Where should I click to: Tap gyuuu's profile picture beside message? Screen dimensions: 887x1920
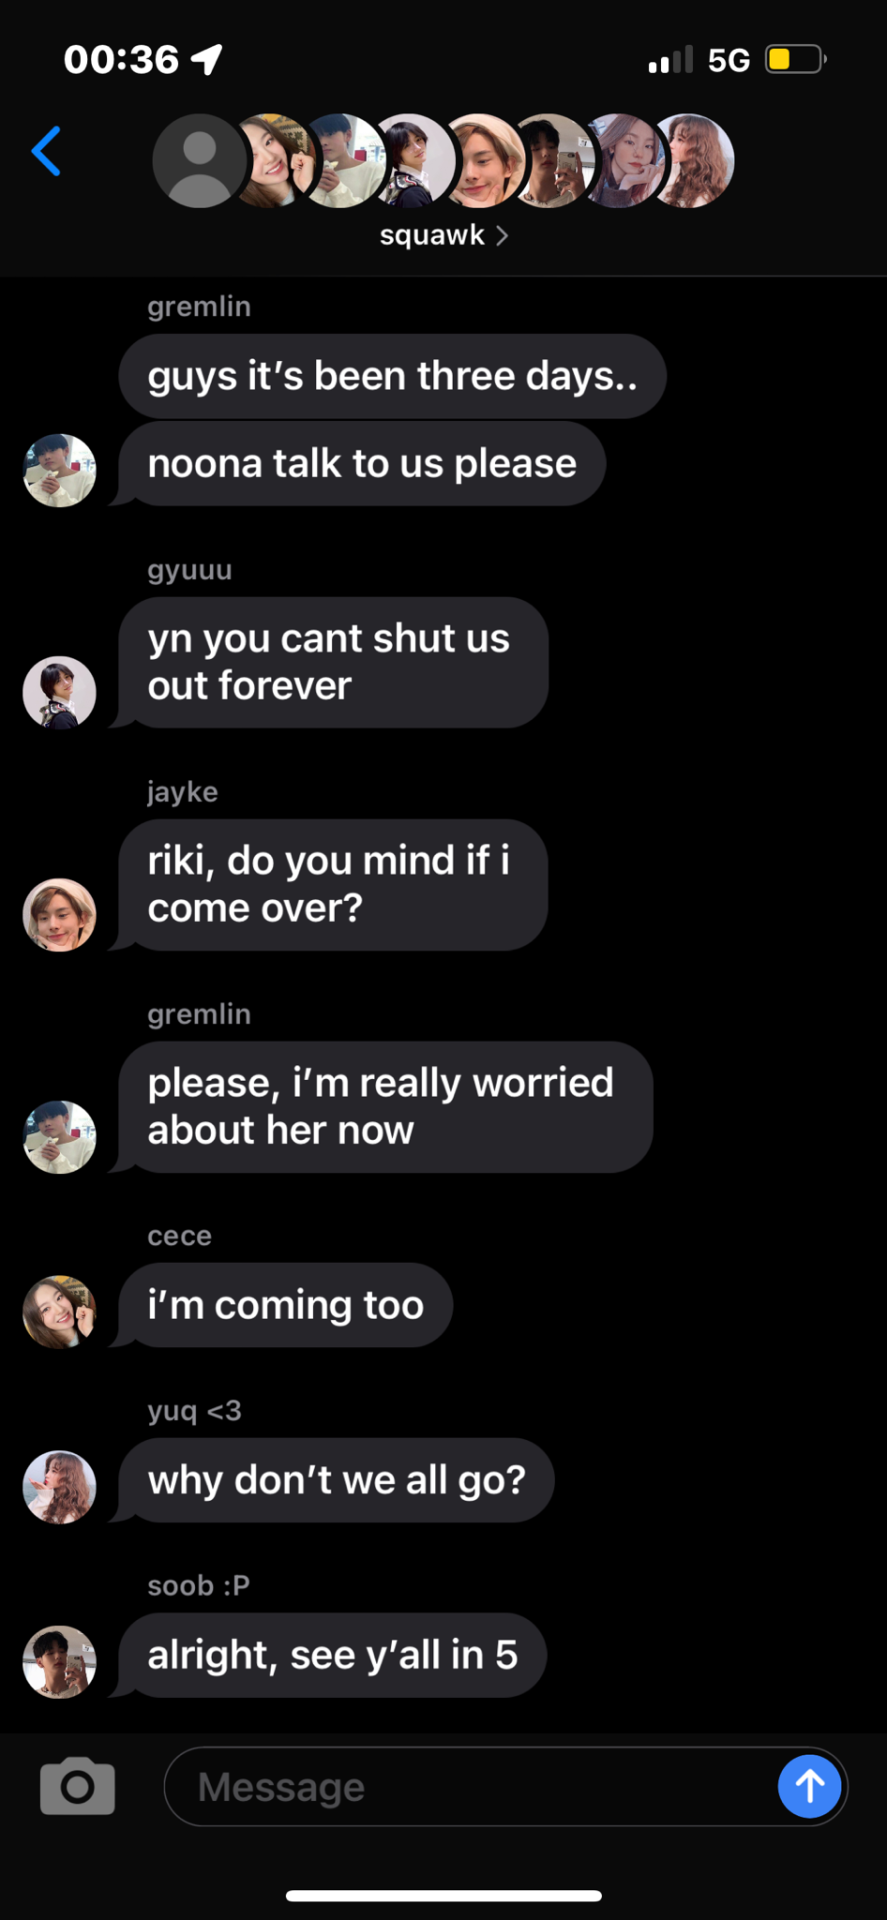point(60,692)
